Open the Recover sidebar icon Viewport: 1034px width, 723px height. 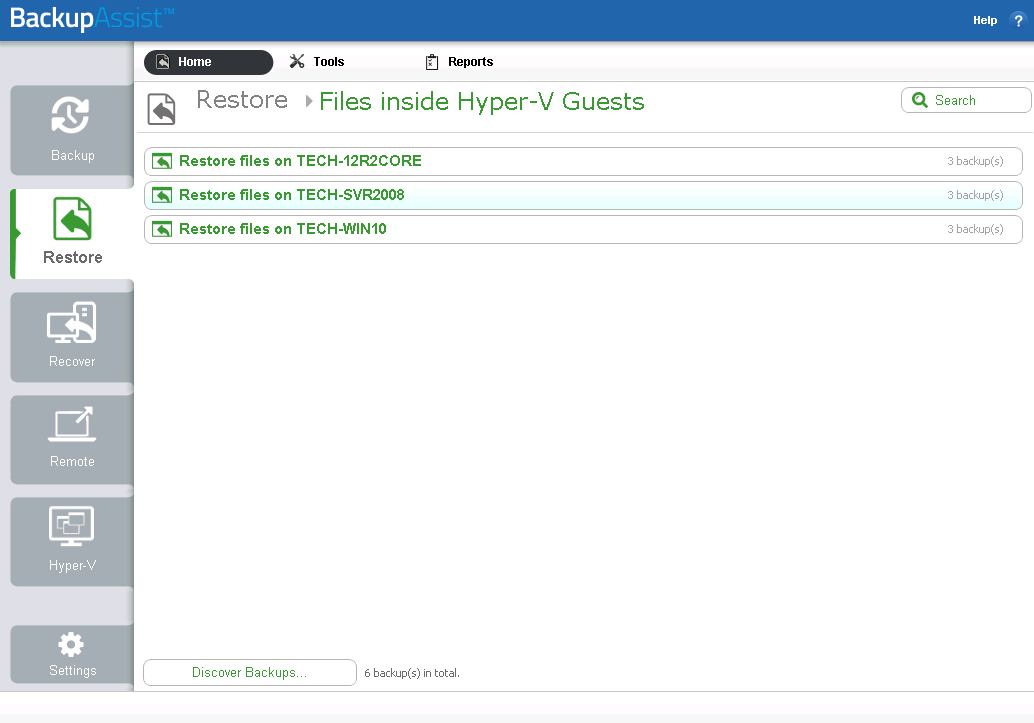pyautogui.click(x=72, y=323)
